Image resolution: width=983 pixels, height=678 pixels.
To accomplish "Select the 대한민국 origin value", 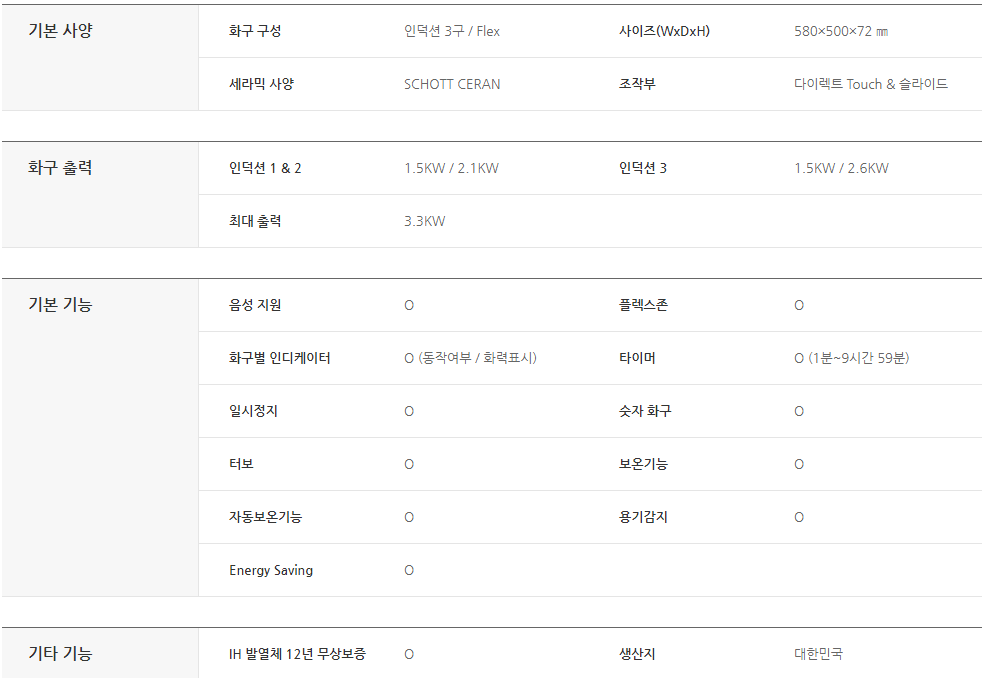I will (x=818, y=654).
